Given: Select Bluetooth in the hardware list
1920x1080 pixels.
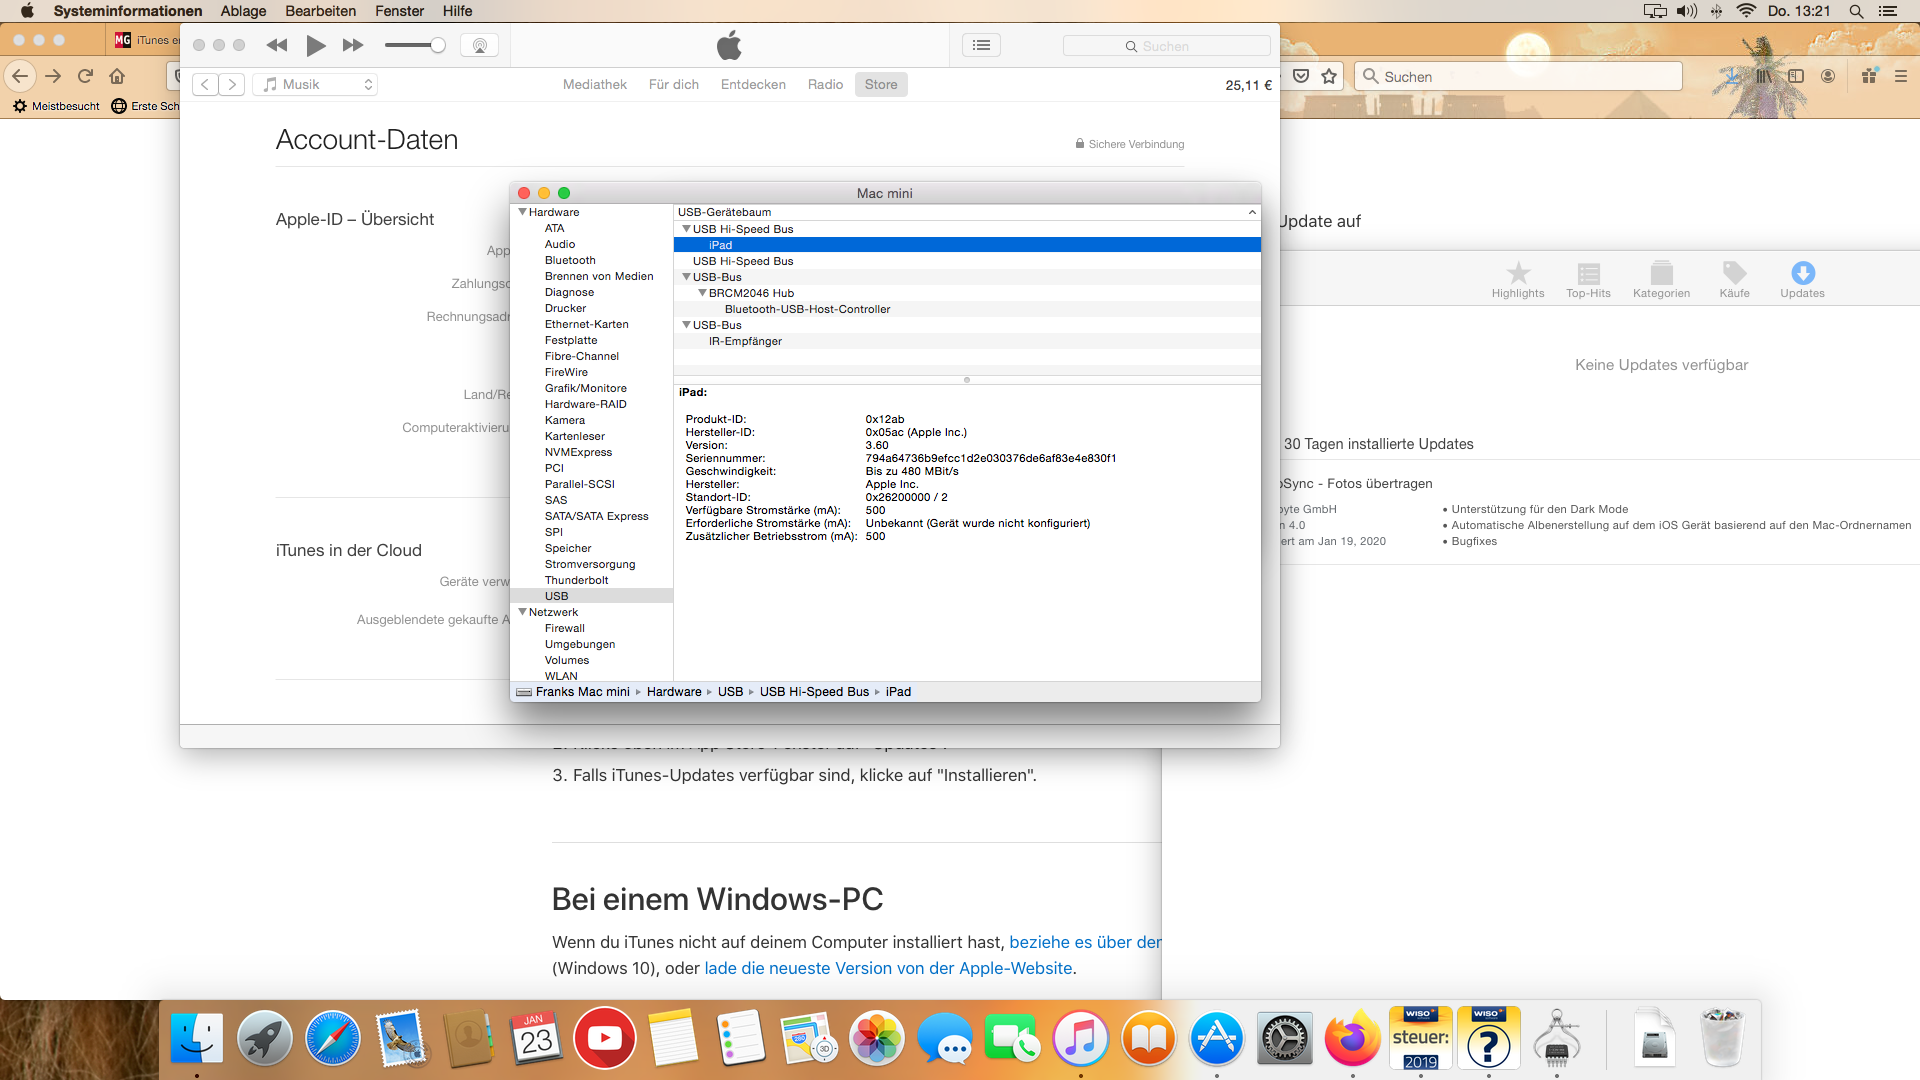Looking at the screenshot, I should (570, 260).
